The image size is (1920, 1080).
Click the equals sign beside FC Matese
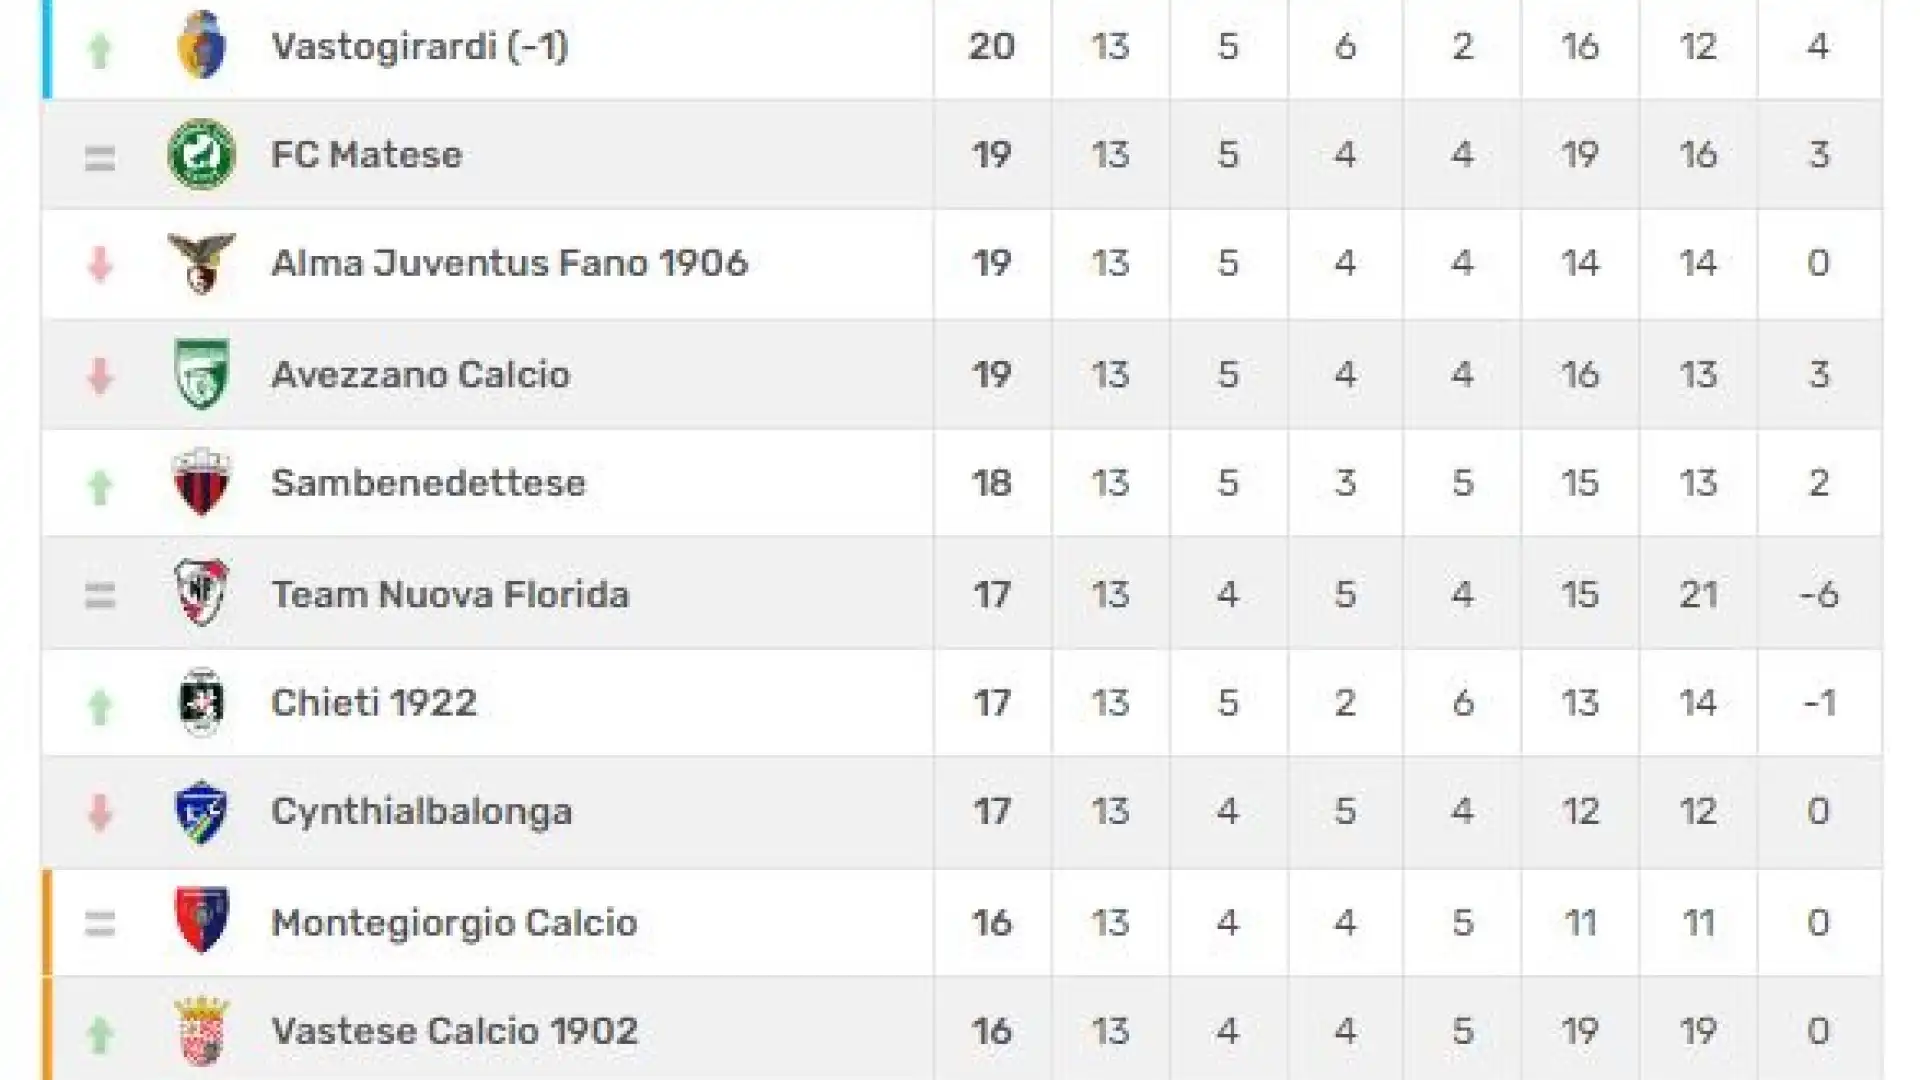pos(99,158)
